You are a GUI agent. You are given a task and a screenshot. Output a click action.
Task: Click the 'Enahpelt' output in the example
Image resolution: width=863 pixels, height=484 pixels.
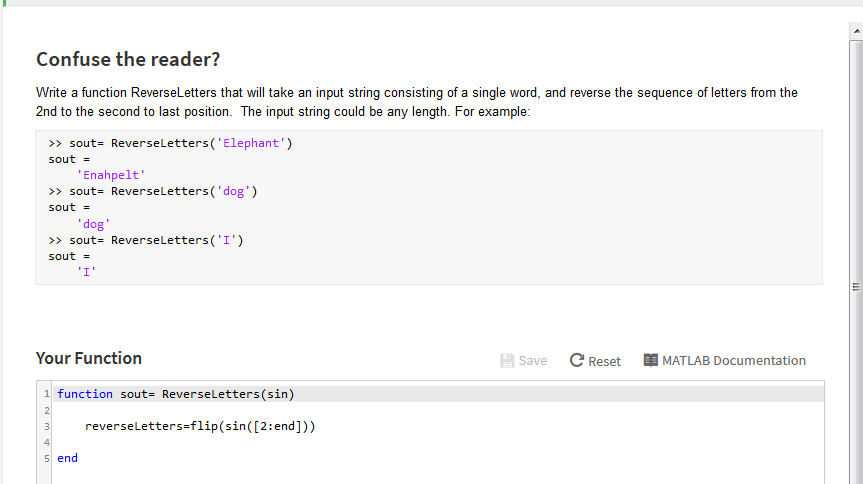click(x=111, y=175)
